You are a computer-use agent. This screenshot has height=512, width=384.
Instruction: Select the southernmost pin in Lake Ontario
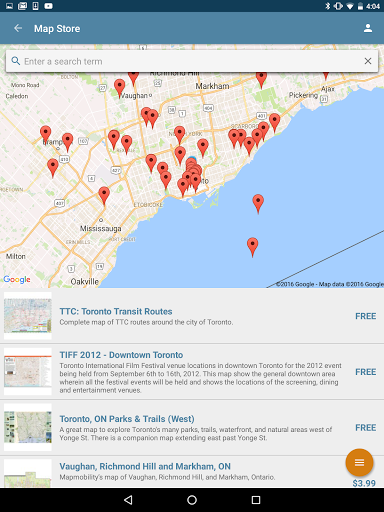click(253, 247)
